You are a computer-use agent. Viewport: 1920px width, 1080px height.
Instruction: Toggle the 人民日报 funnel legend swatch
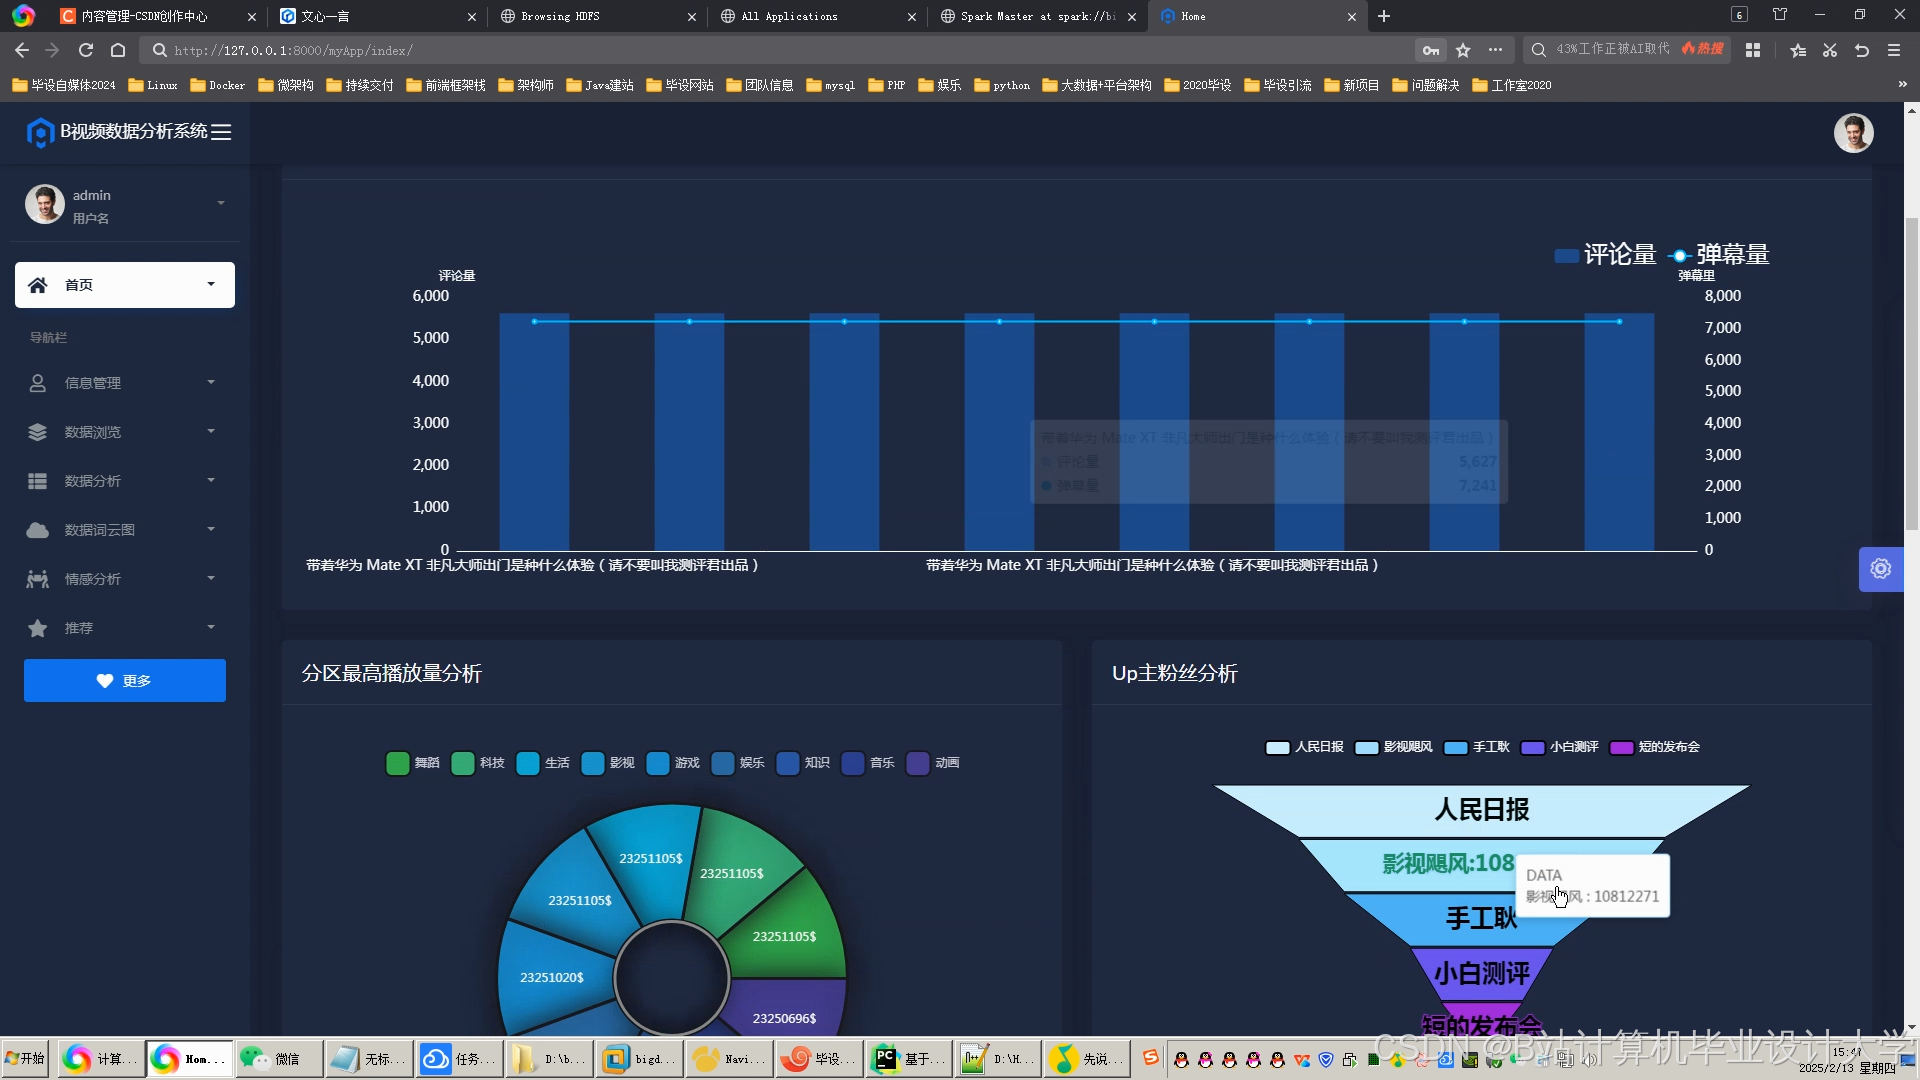(x=1277, y=747)
